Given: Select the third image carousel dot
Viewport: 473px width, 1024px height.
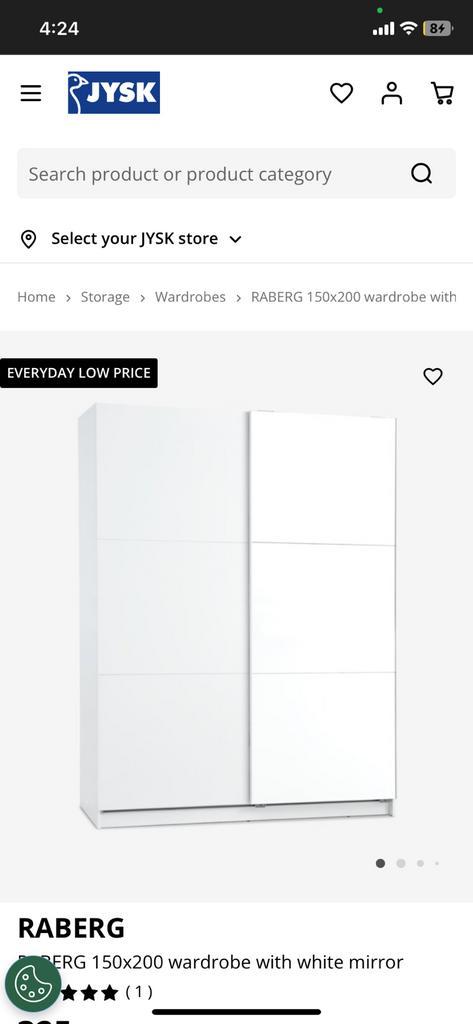Looking at the screenshot, I should click(420, 863).
